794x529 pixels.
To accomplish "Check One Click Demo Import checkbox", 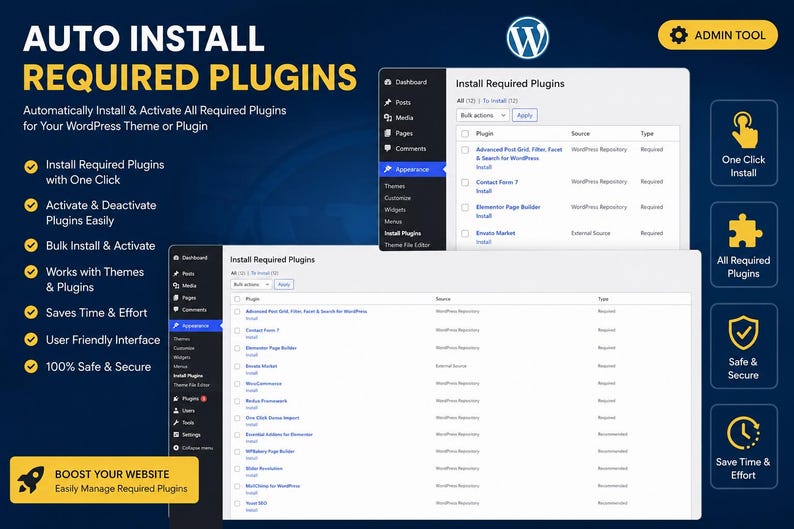I will 237,418.
